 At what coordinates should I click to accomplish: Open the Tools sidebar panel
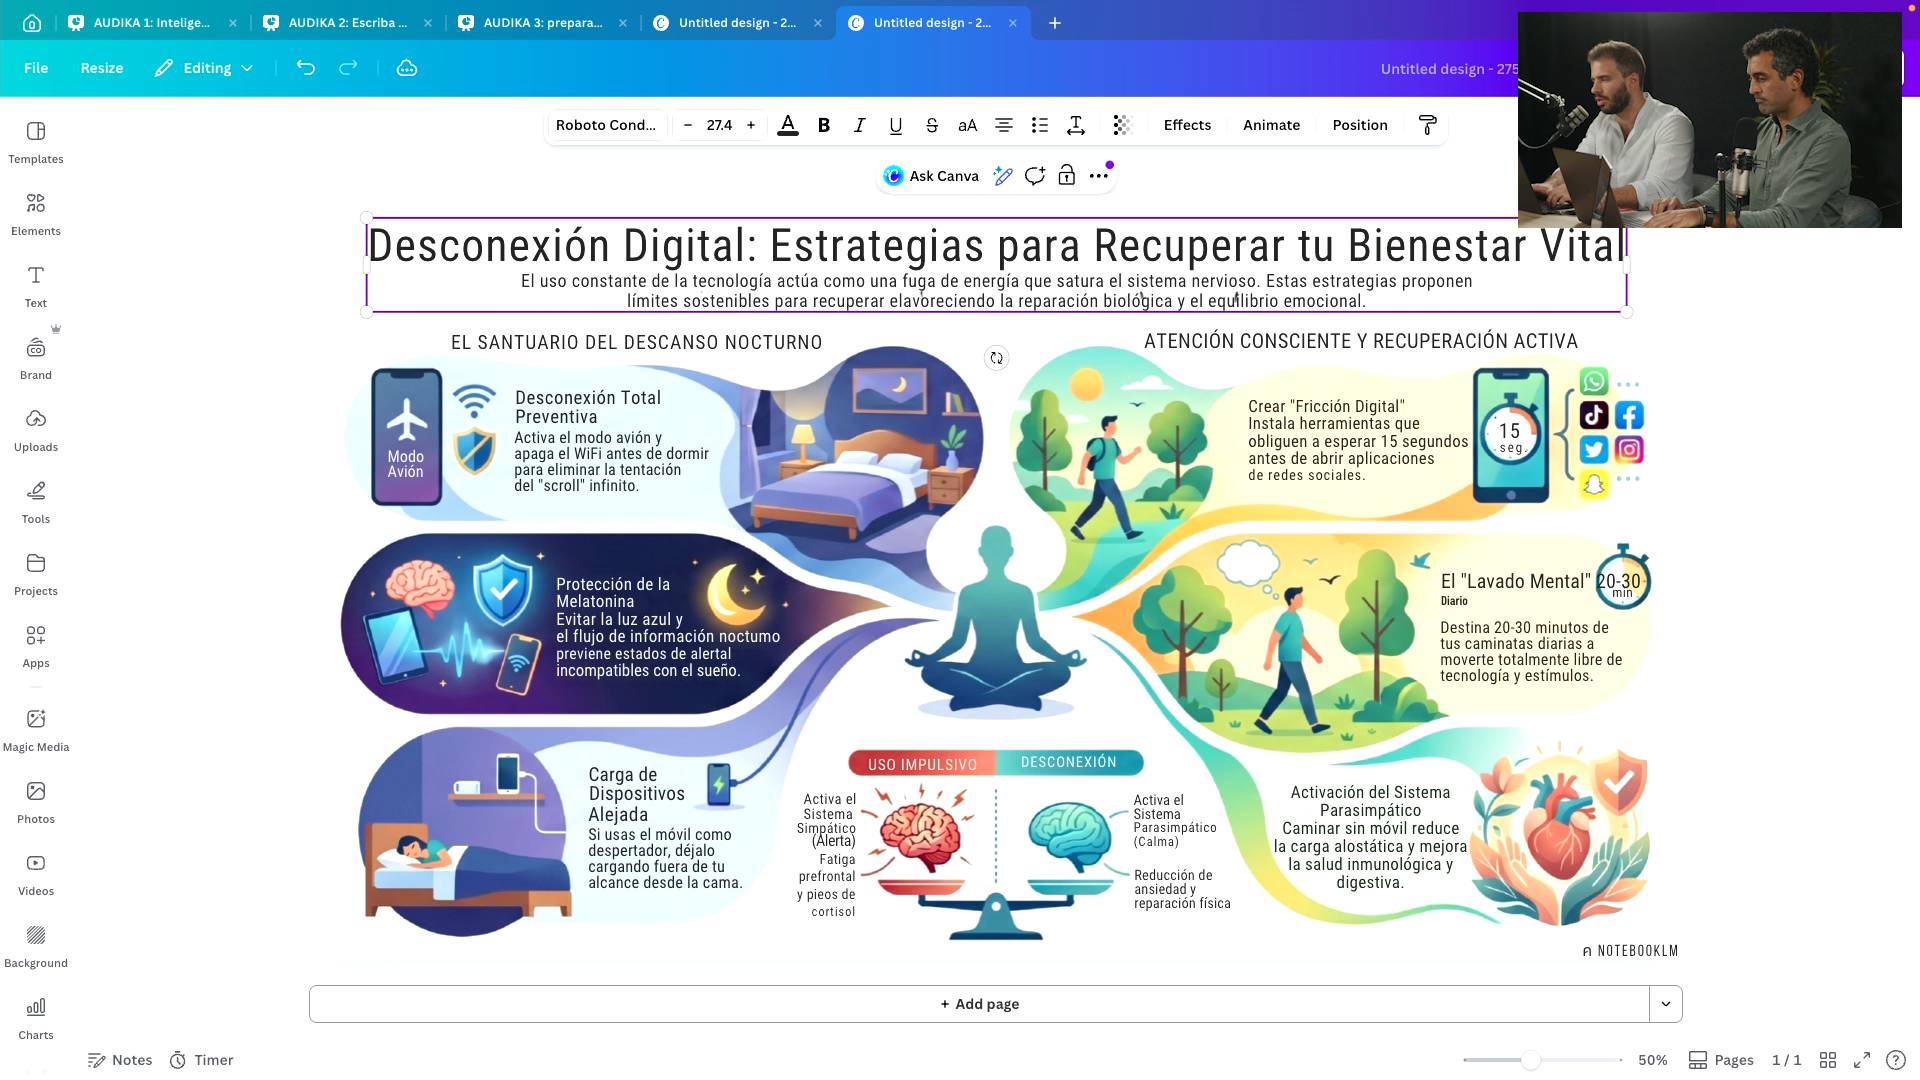coord(36,503)
